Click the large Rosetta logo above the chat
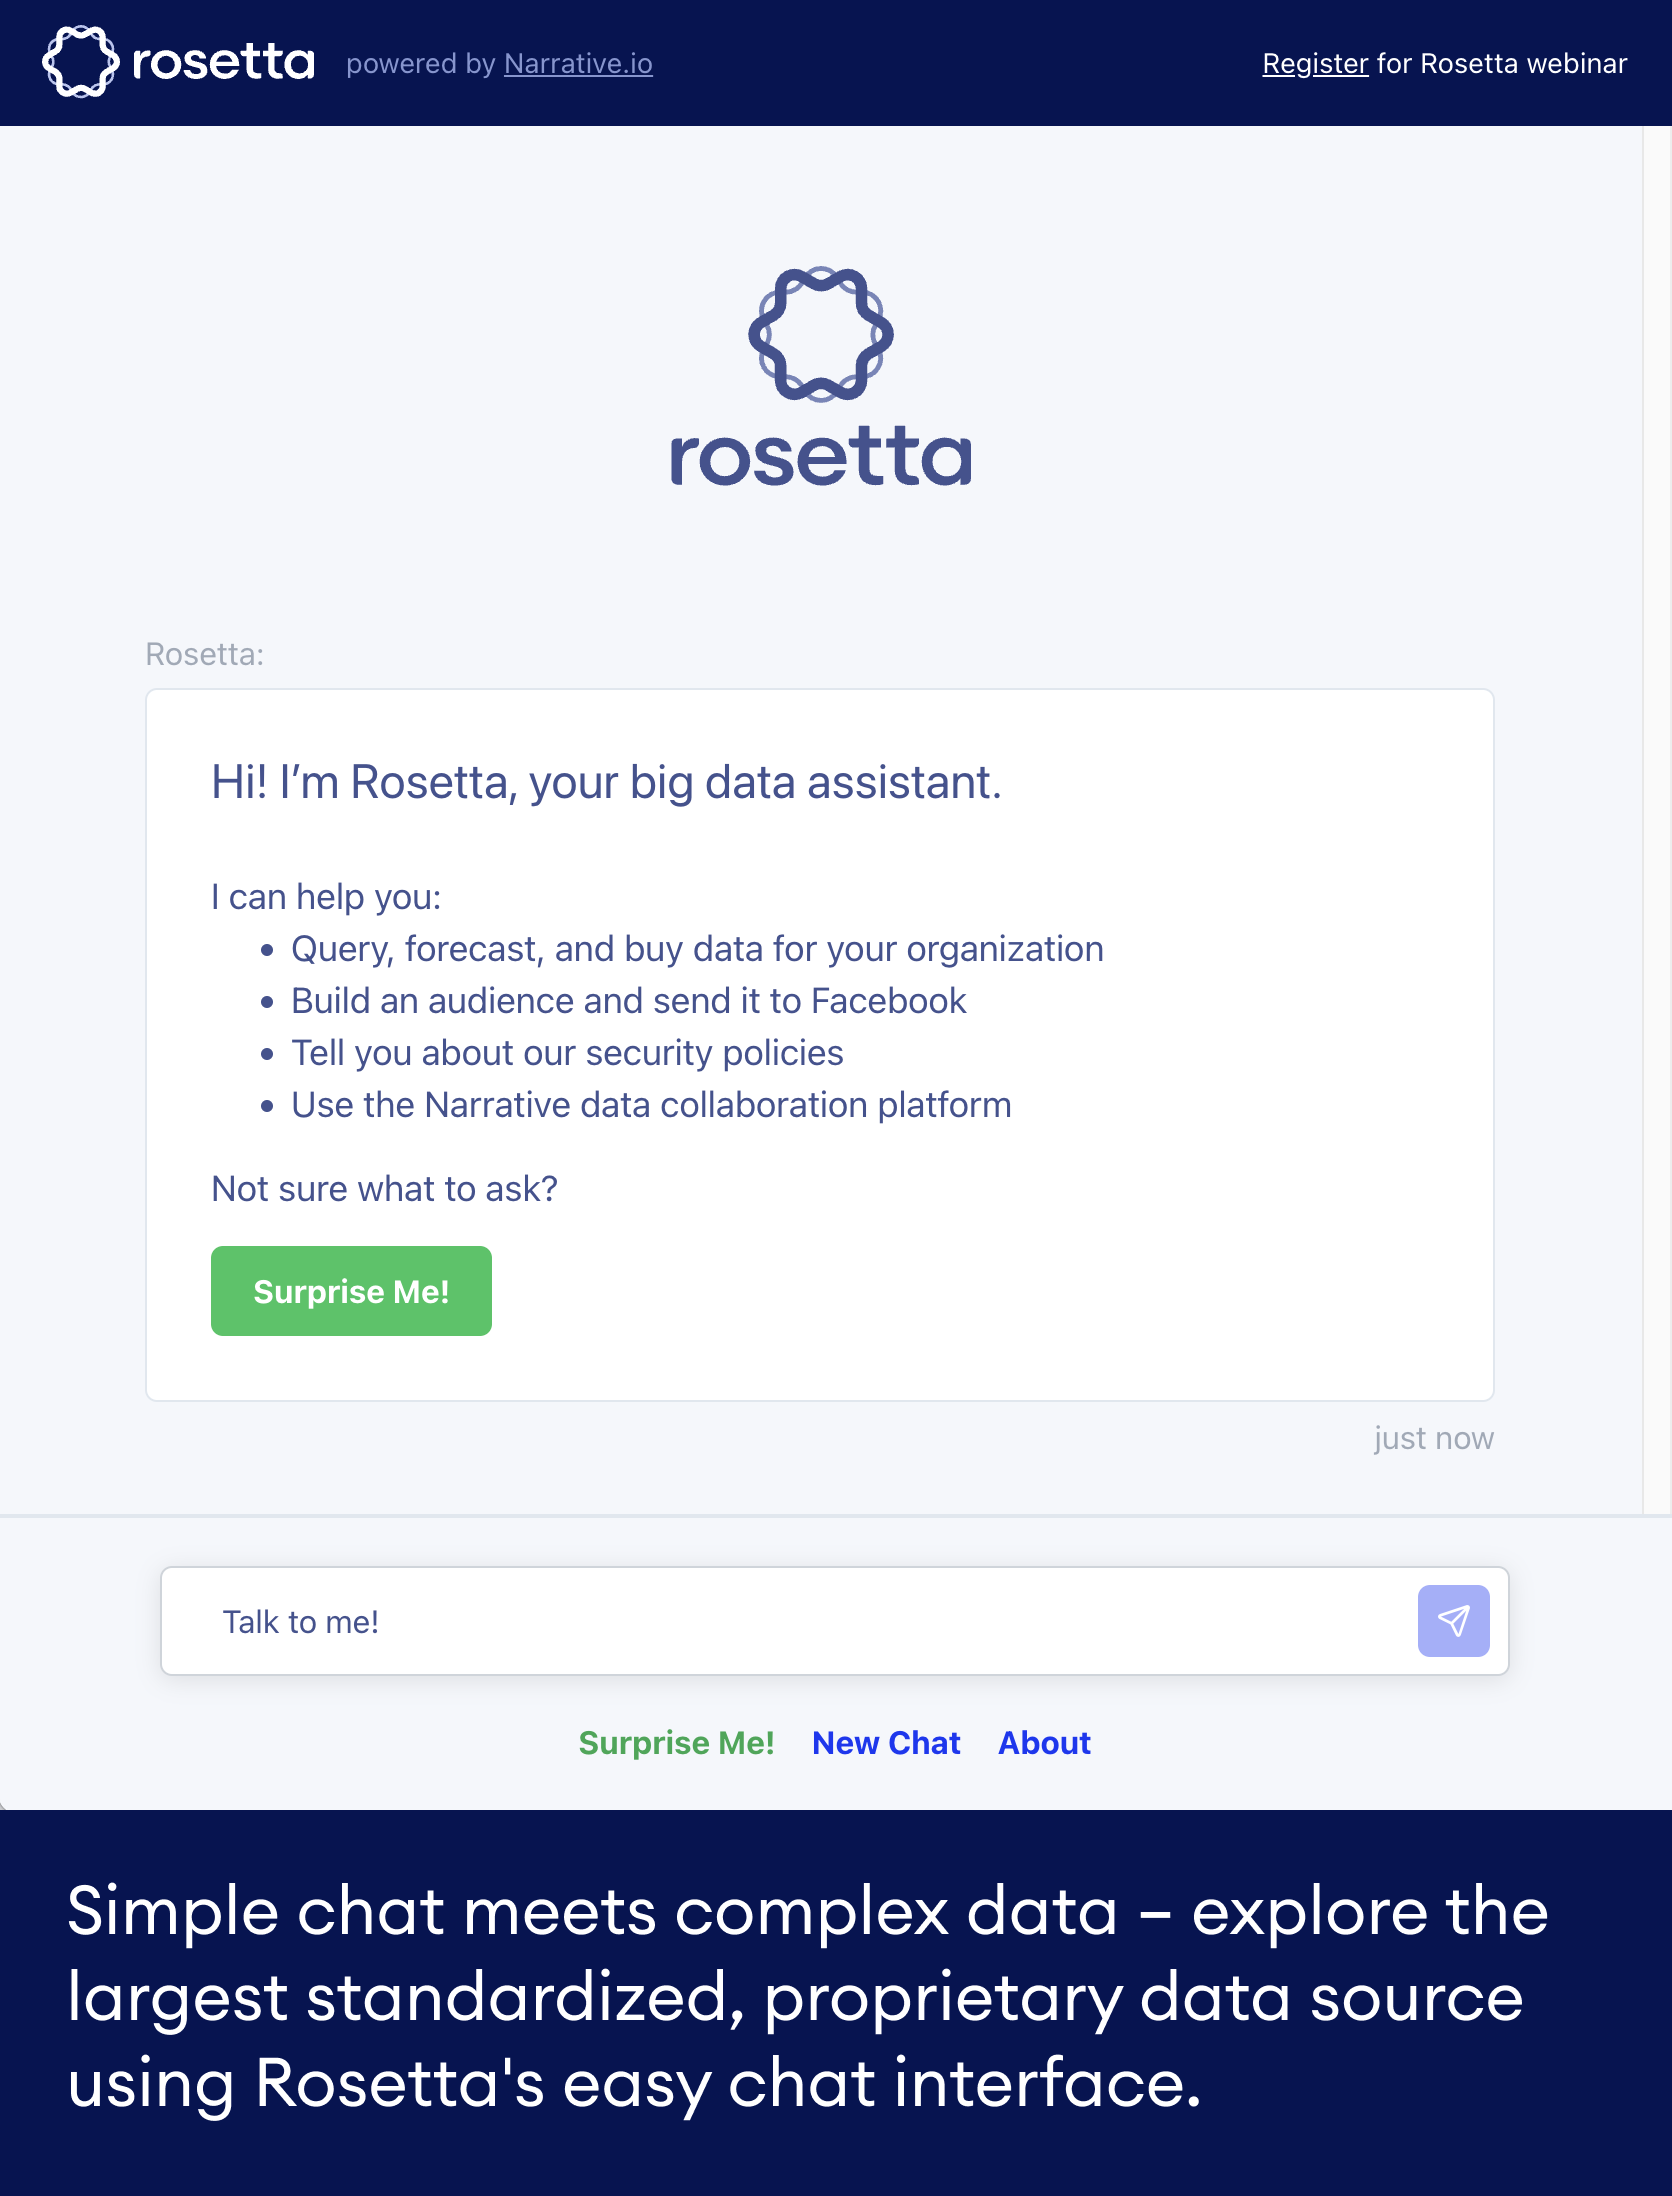This screenshot has width=1672, height=2196. coord(822,334)
